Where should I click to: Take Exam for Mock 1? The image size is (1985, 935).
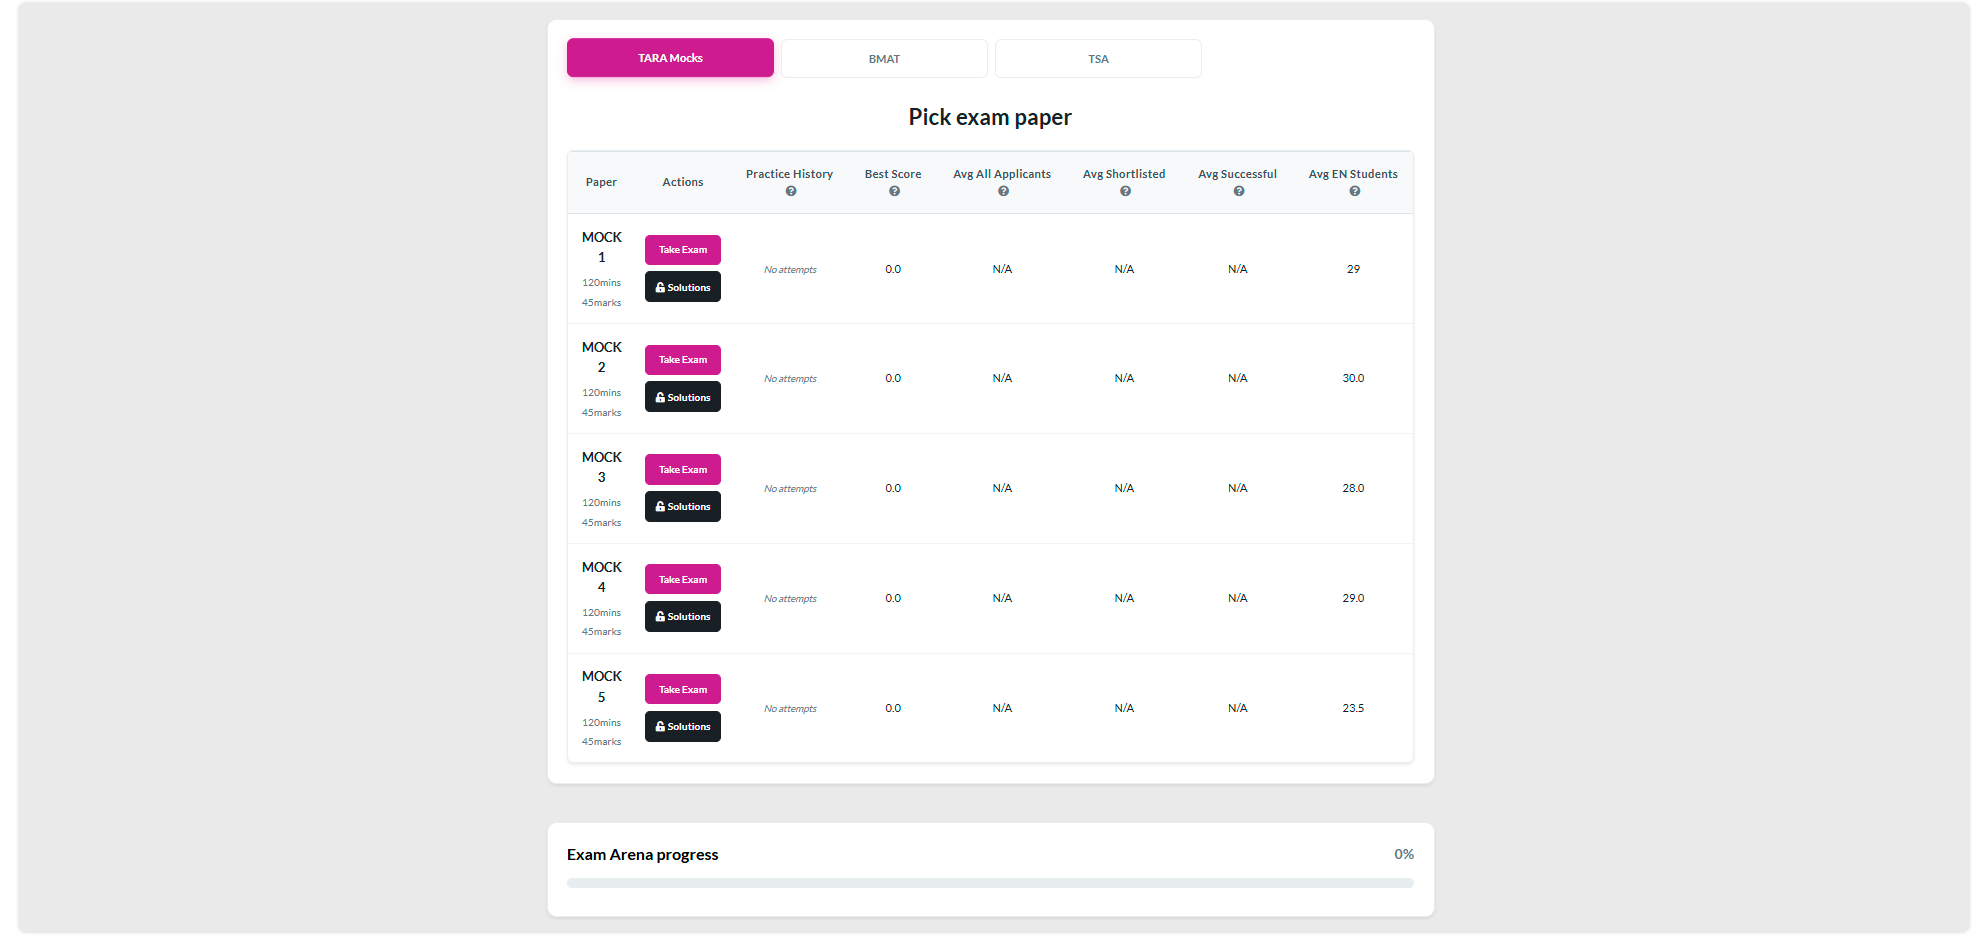tap(682, 250)
